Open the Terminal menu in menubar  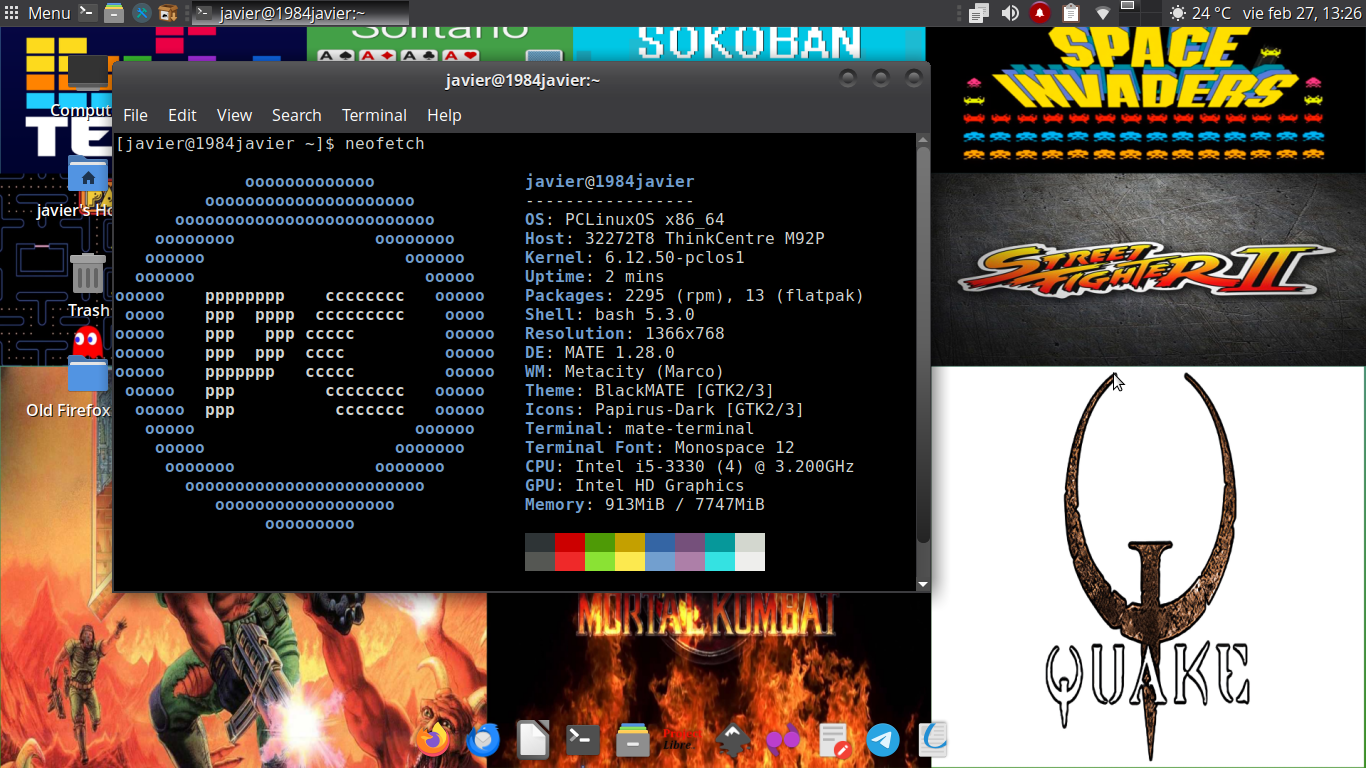pos(374,115)
